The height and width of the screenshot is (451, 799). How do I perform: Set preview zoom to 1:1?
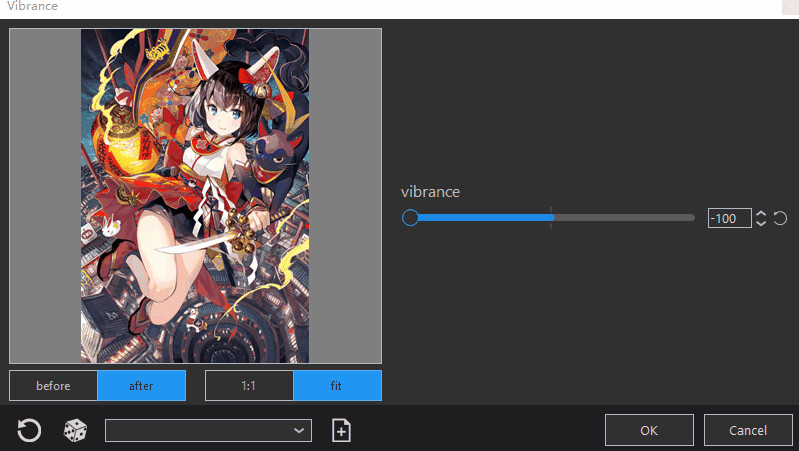click(249, 386)
